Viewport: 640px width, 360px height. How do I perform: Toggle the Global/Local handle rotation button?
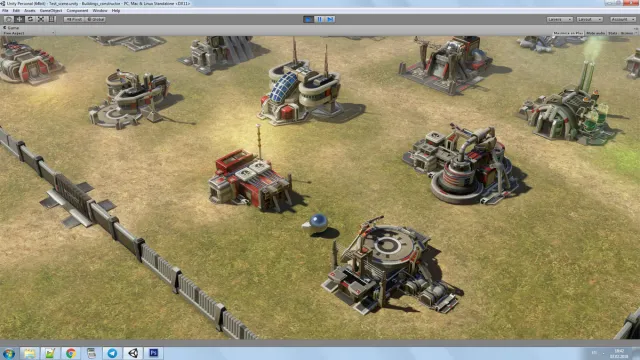pyautogui.click(x=96, y=19)
